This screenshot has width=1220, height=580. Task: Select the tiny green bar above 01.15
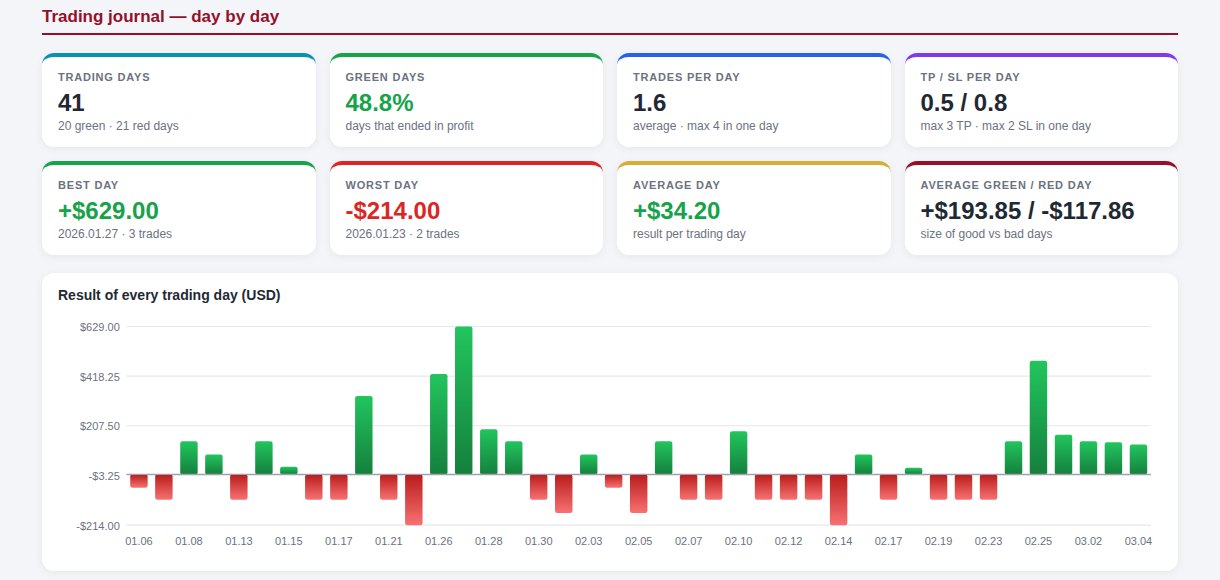tap(289, 470)
